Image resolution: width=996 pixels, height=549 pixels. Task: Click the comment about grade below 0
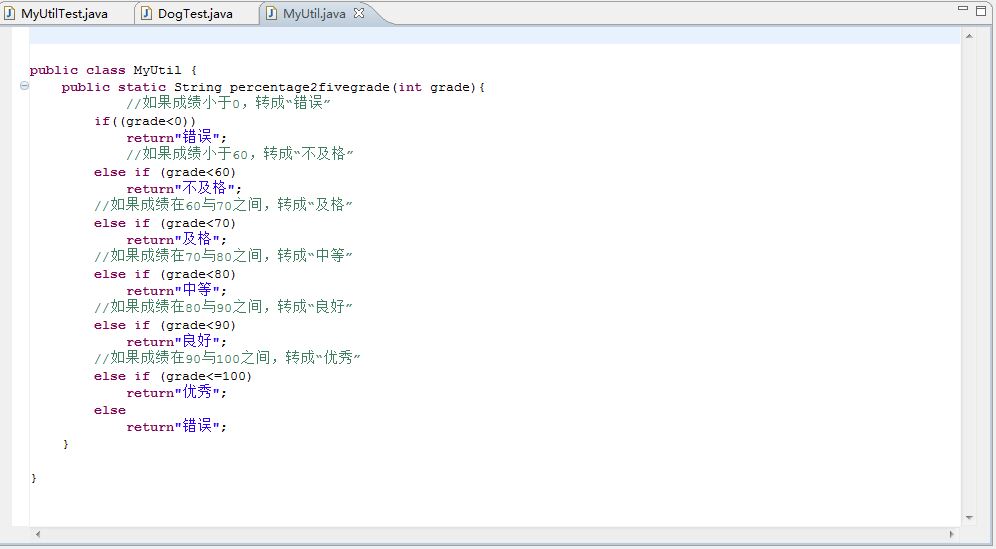229,102
